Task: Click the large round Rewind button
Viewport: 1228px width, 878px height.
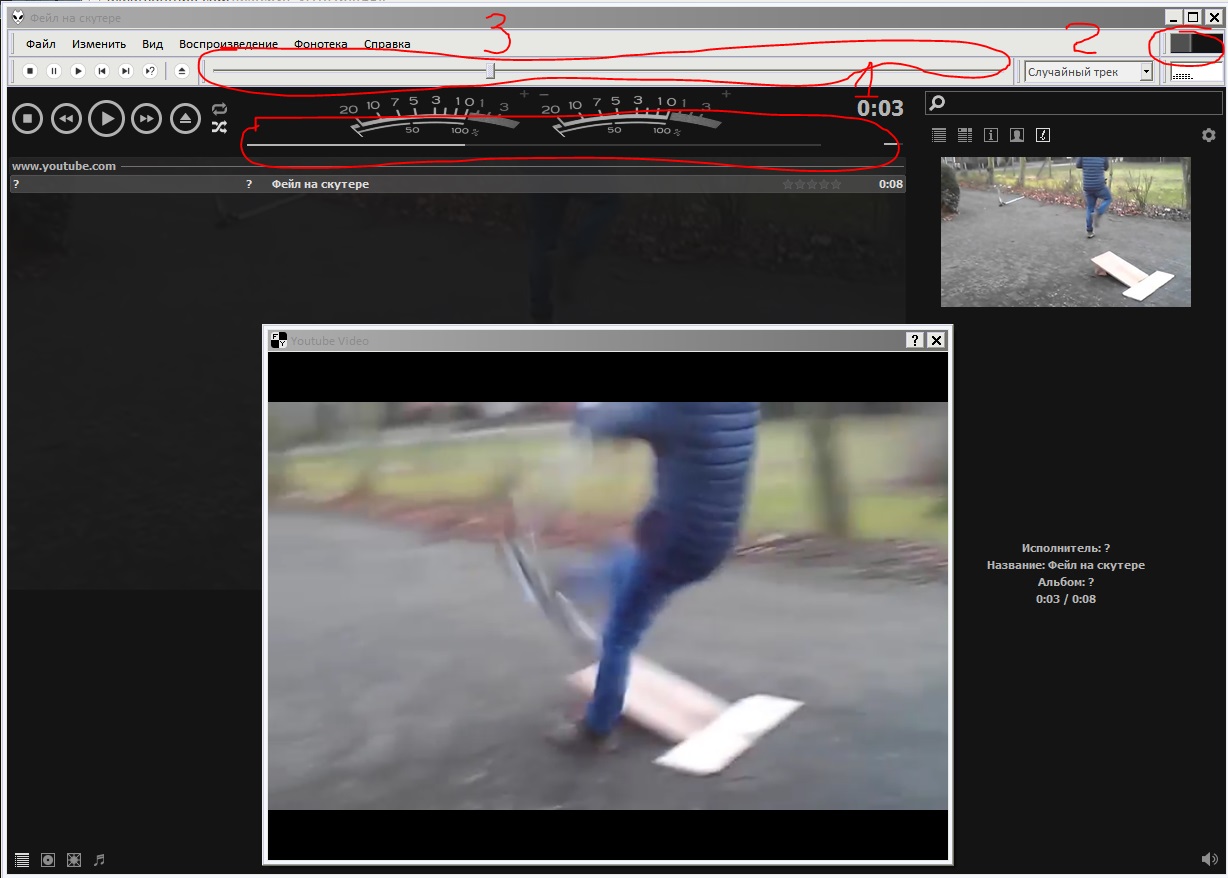Action: click(66, 119)
